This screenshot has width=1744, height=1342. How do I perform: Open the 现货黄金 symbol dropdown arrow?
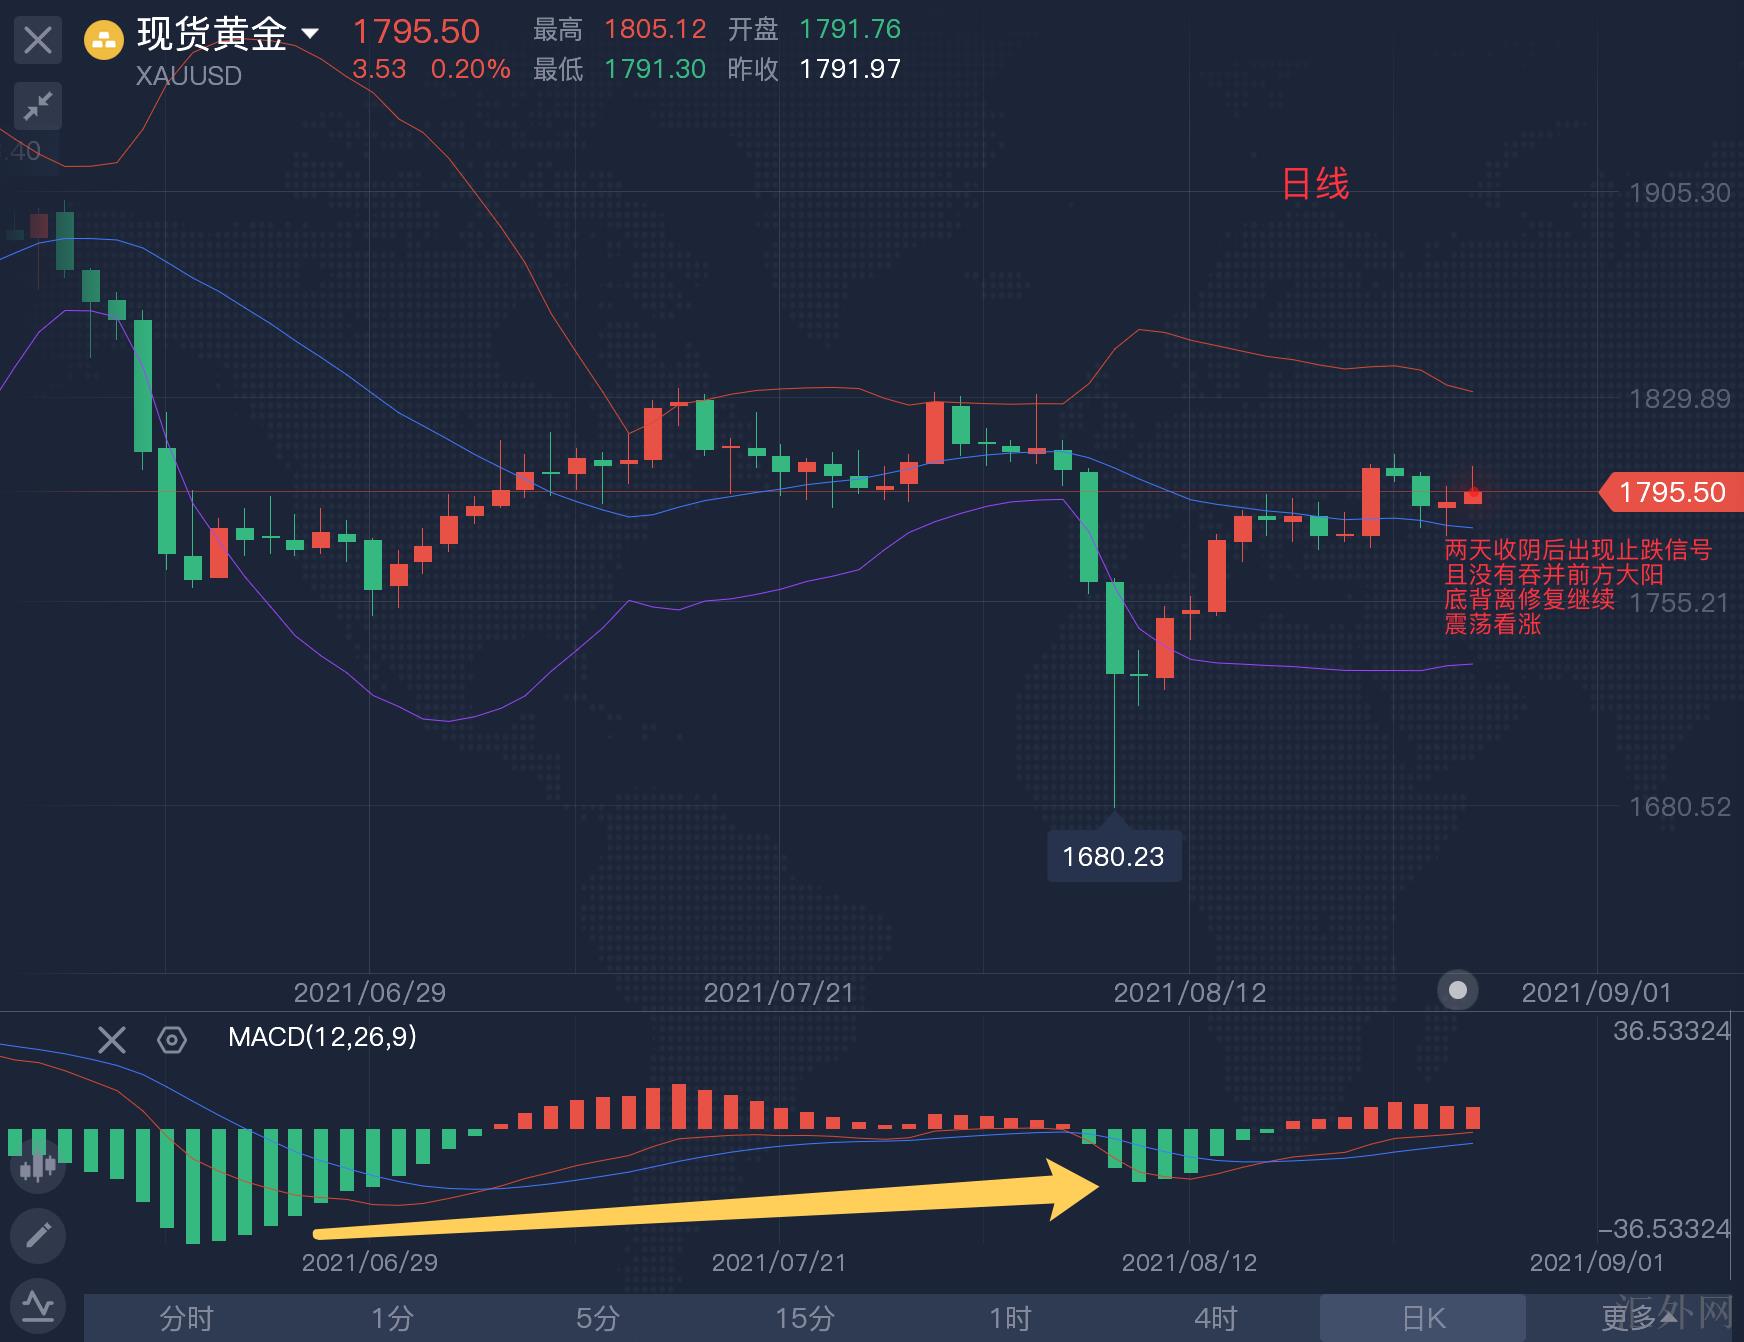point(311,34)
